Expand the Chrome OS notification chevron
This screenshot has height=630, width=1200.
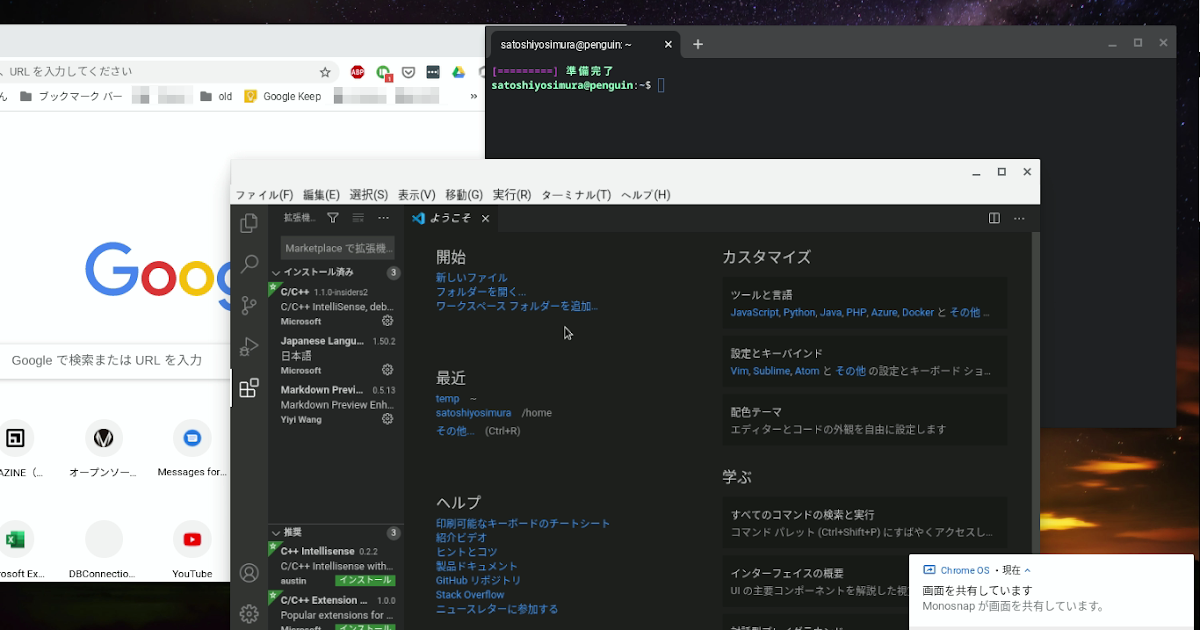[x=1027, y=570]
